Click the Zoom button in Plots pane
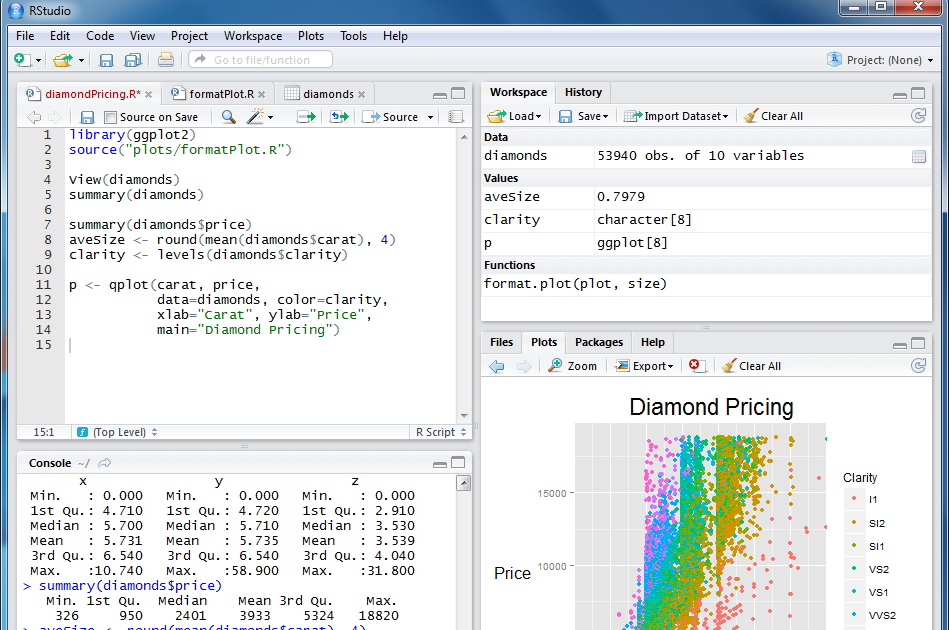949x630 pixels. tap(573, 366)
